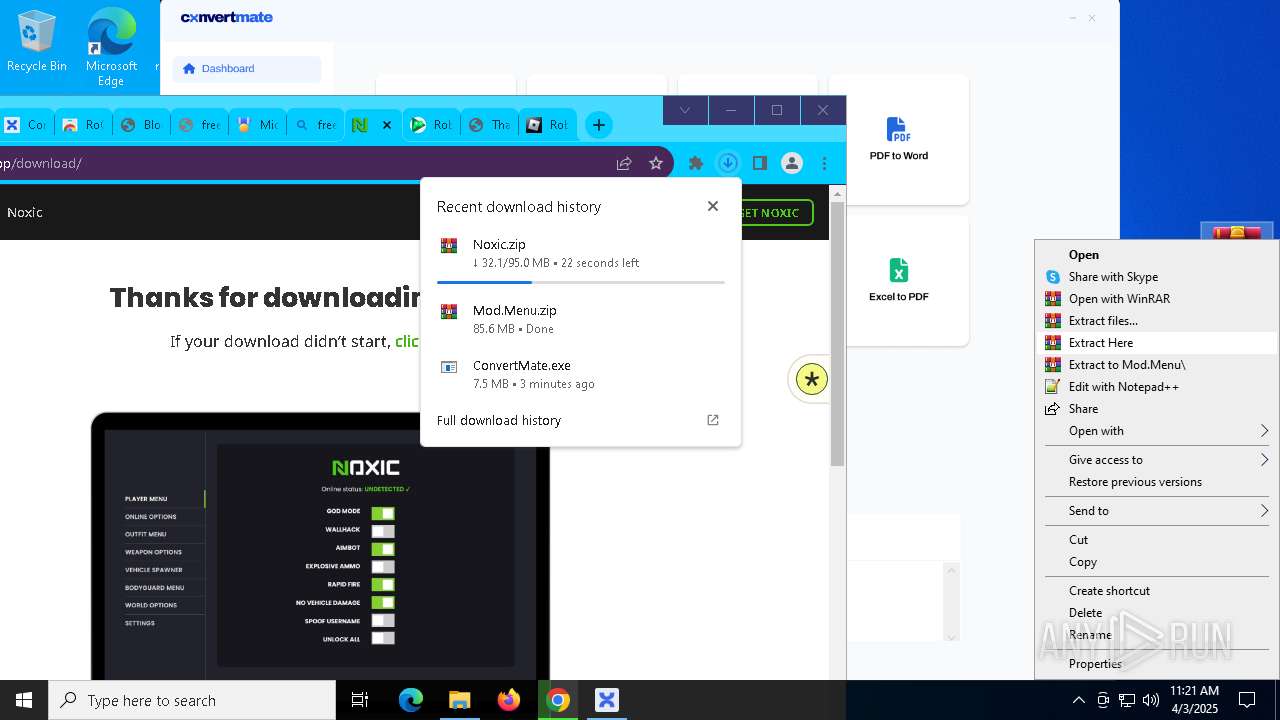Open Dashboard in ConvertMate sidebar
Viewport: 1280px width, 720px height.
tap(247, 69)
